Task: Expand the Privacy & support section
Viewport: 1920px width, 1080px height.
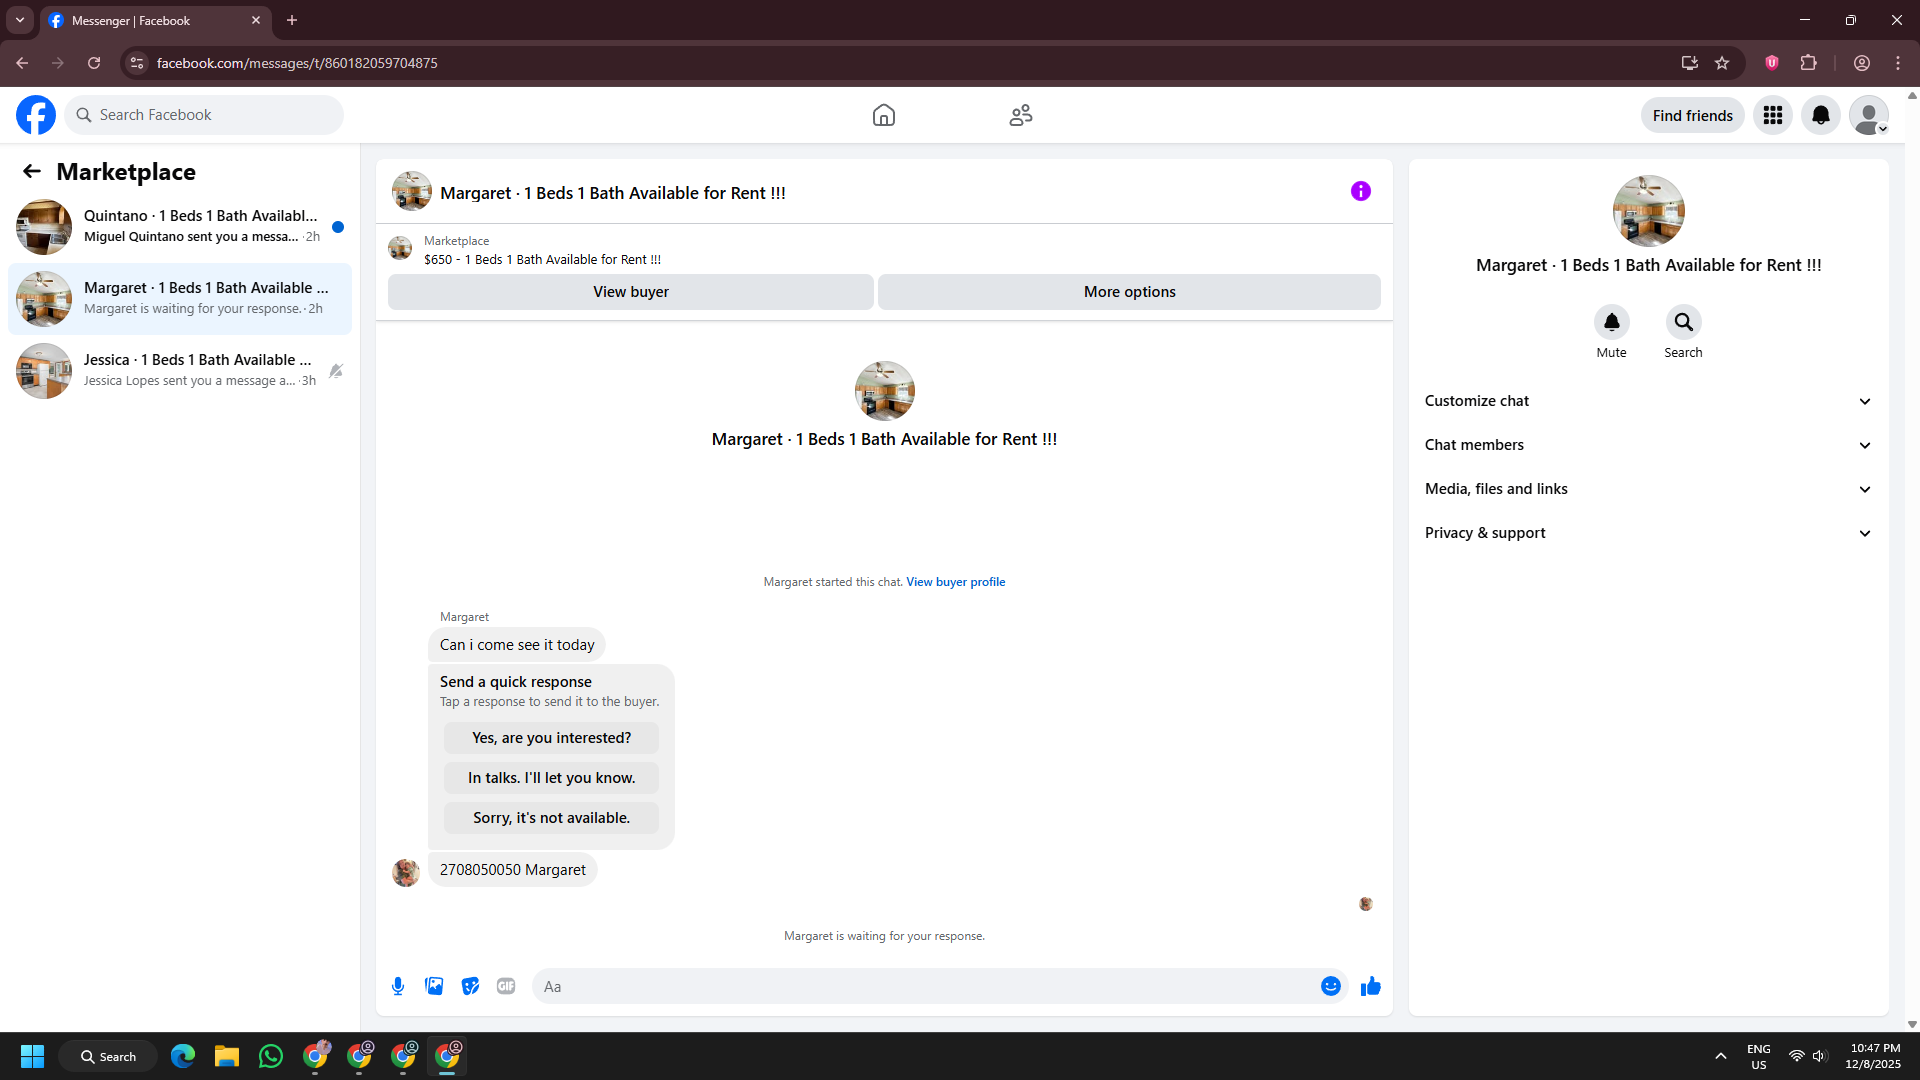Action: coord(1649,533)
